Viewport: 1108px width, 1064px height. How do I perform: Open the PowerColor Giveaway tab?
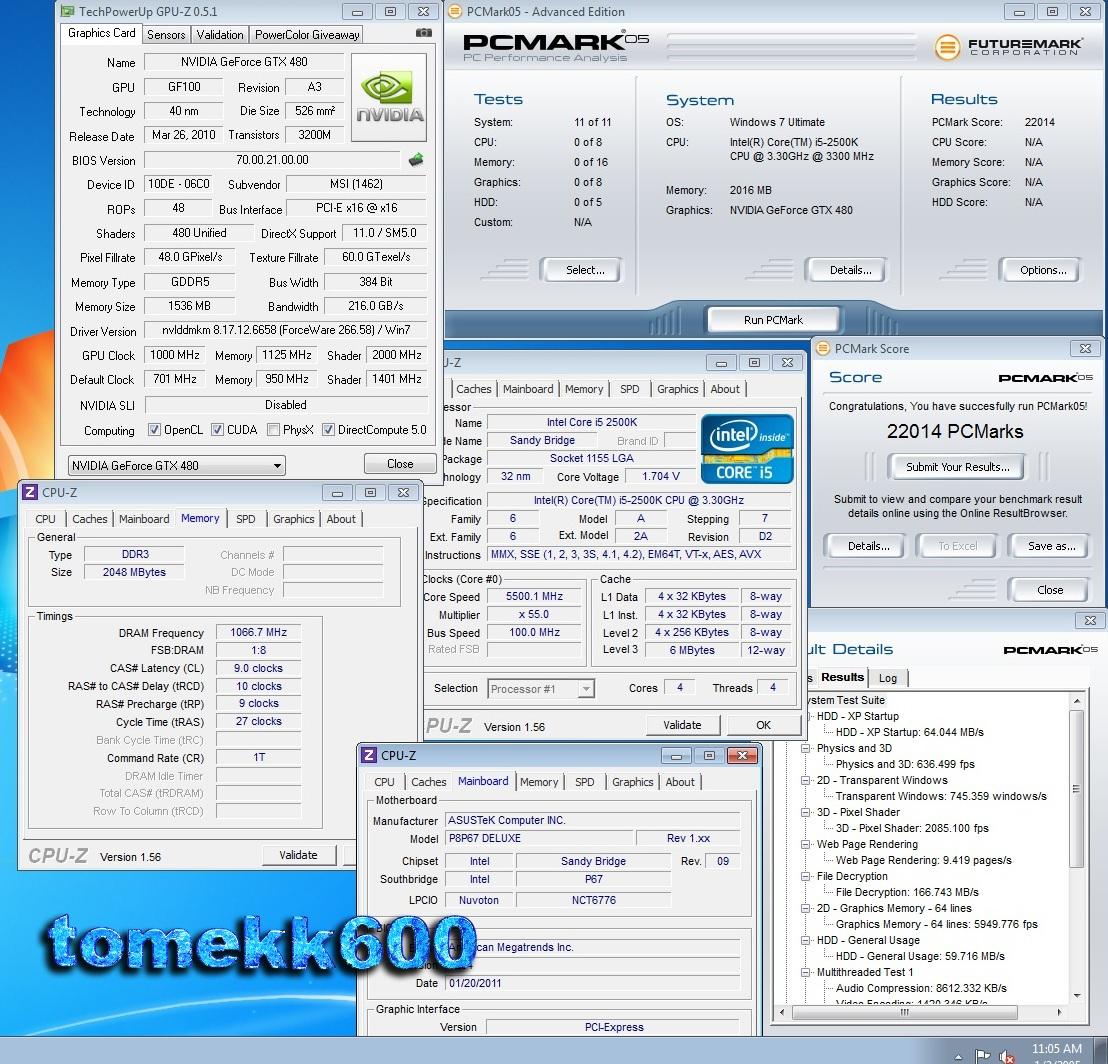click(x=307, y=35)
